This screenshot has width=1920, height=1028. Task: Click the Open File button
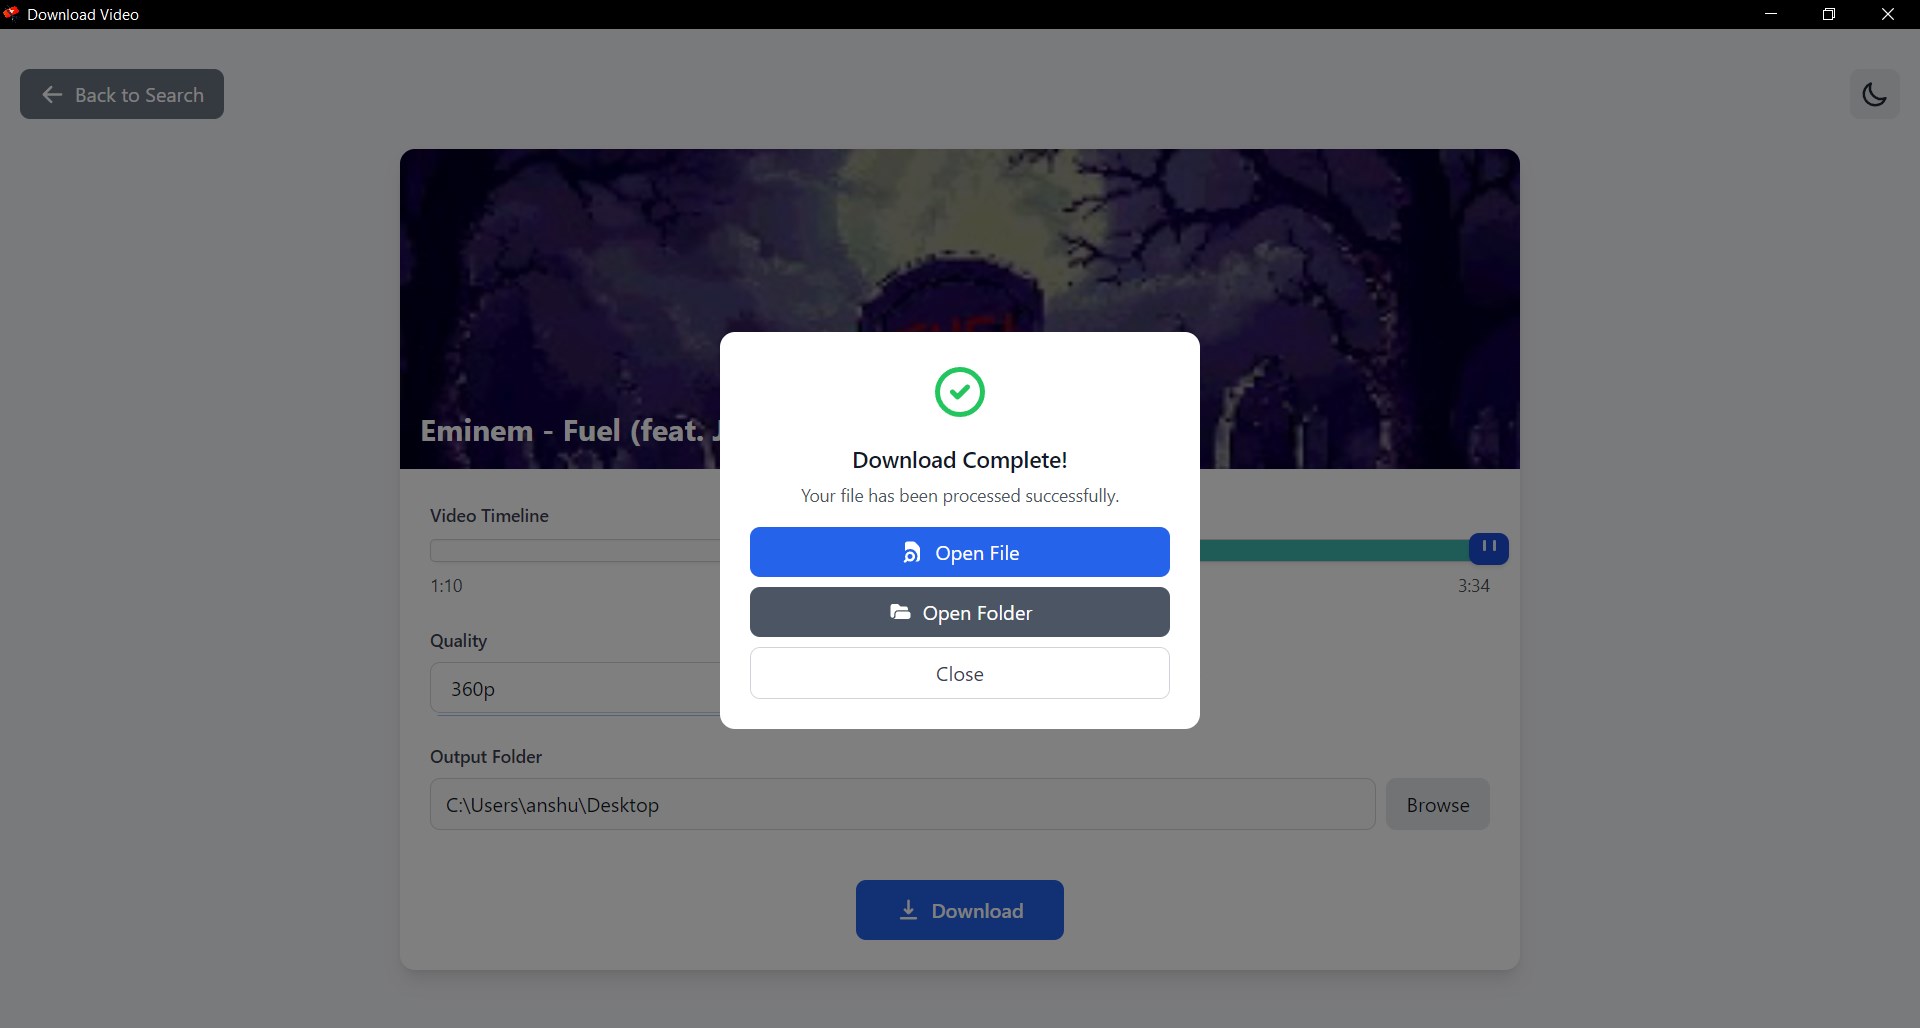[x=960, y=552]
